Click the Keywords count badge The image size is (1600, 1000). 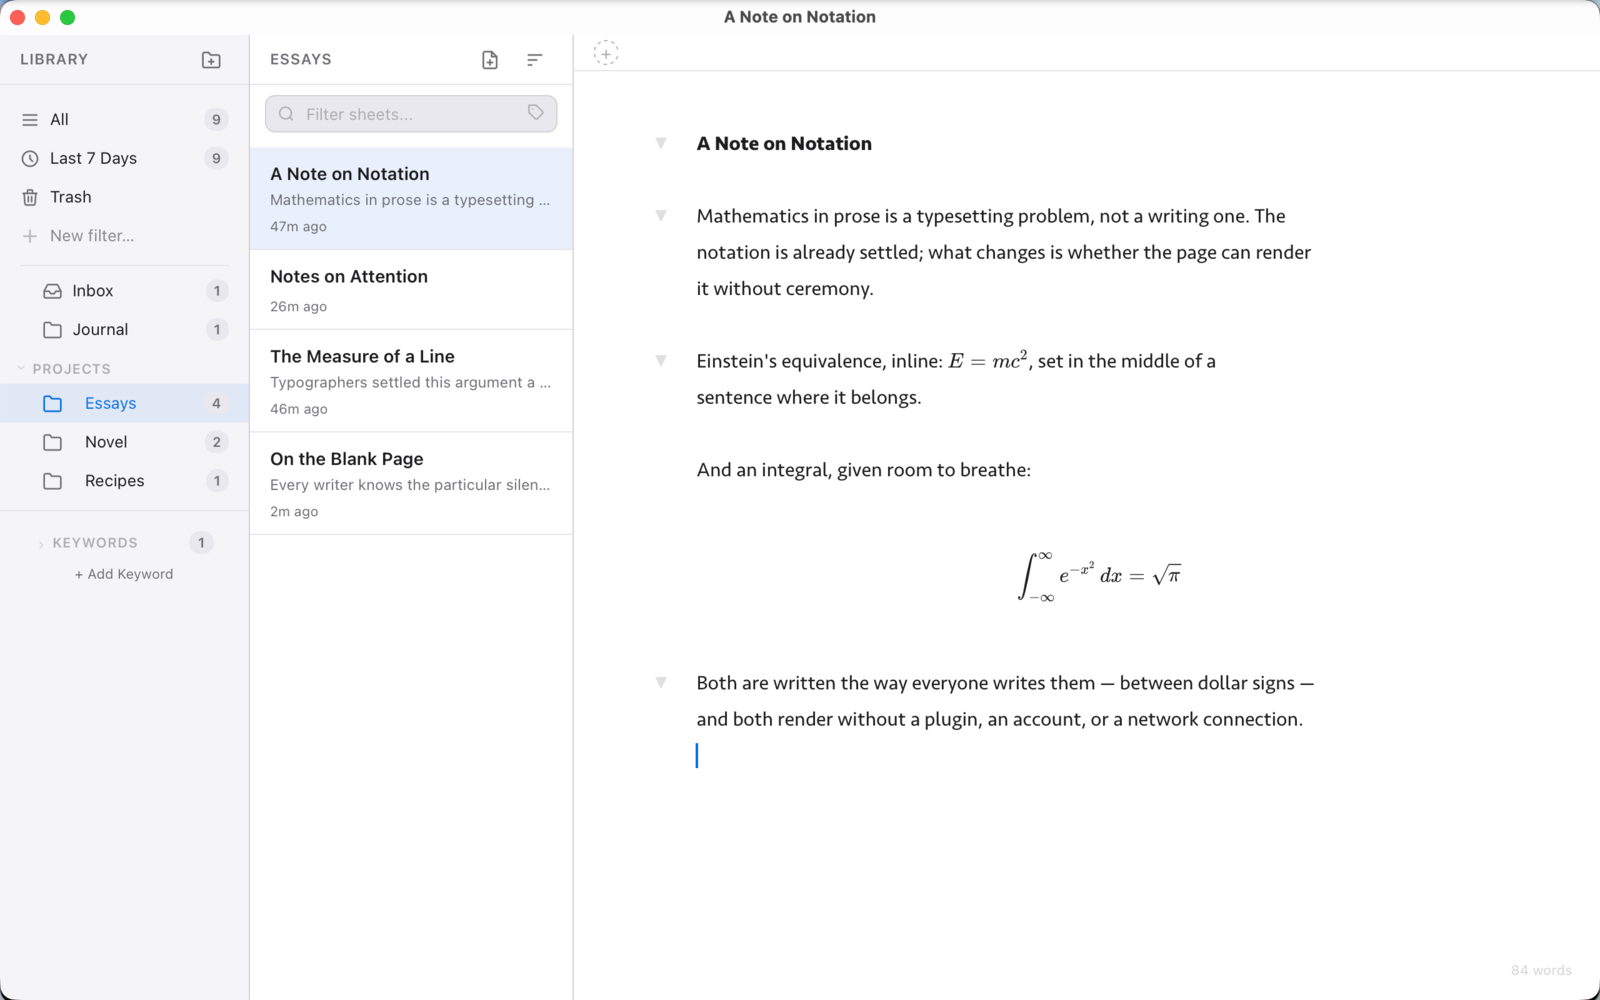click(x=201, y=543)
